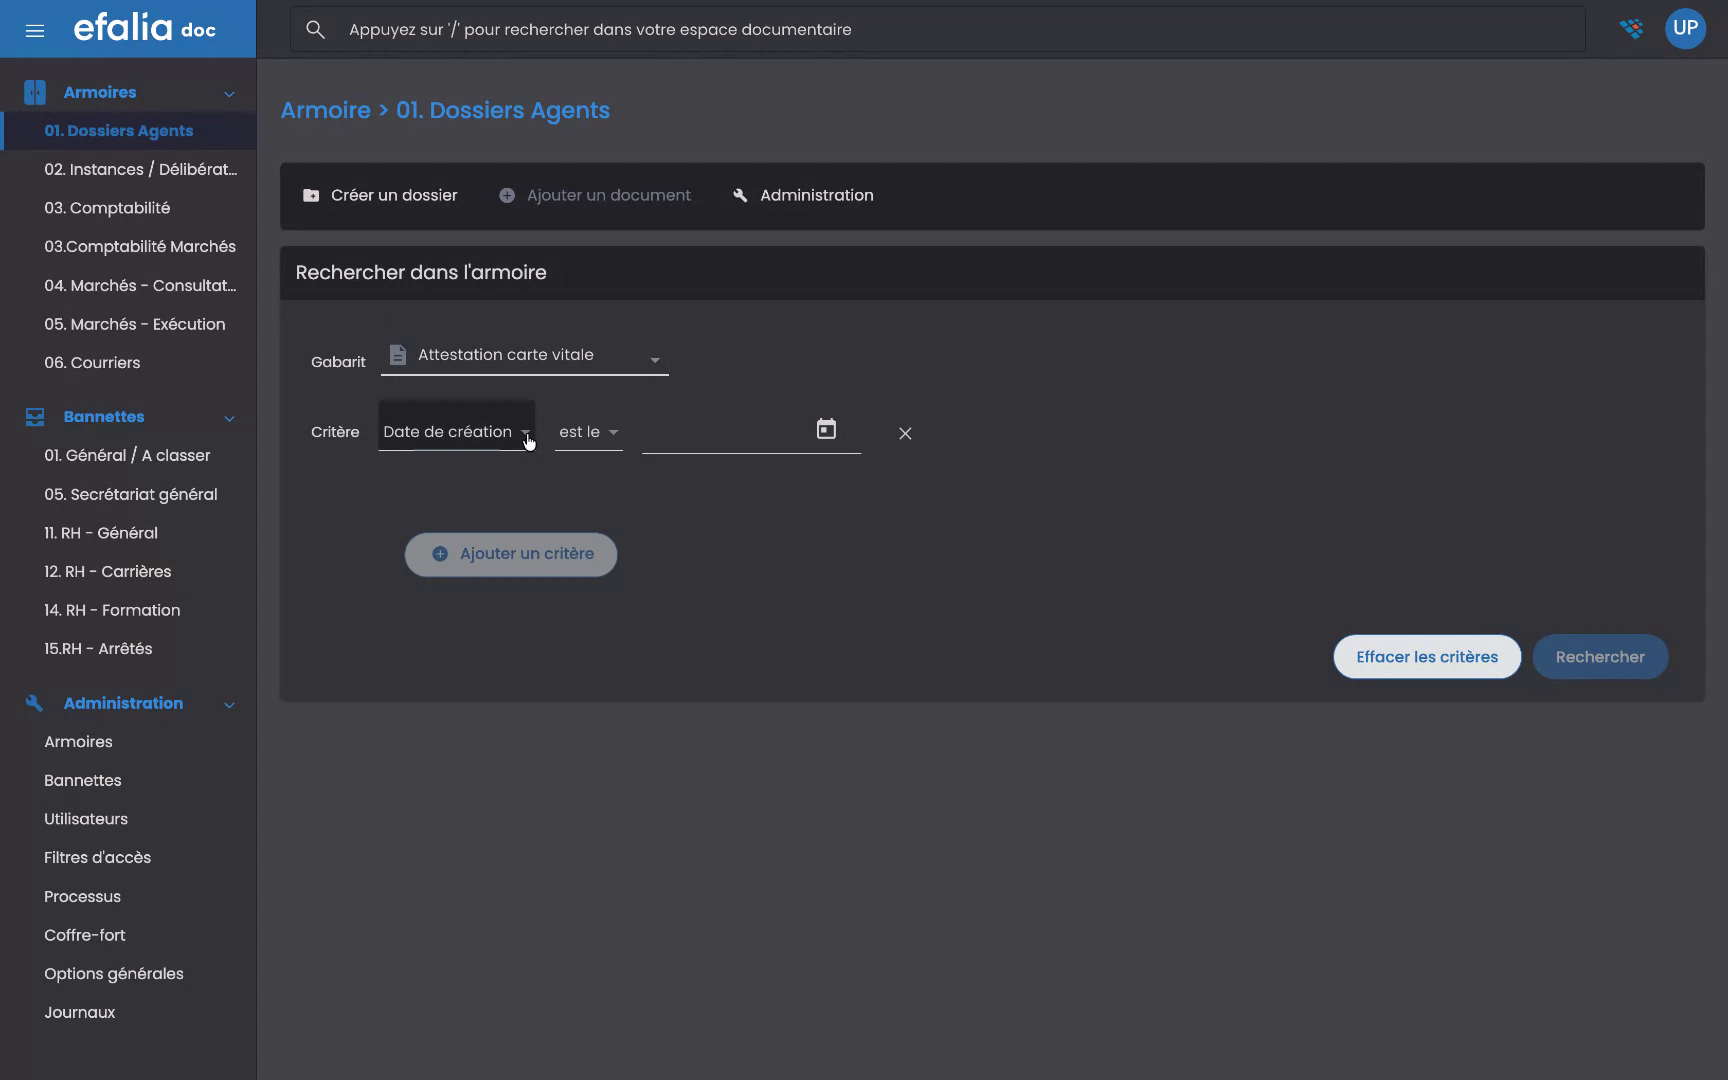Open the Gabarit dropdown
The image size is (1728, 1080).
point(655,359)
